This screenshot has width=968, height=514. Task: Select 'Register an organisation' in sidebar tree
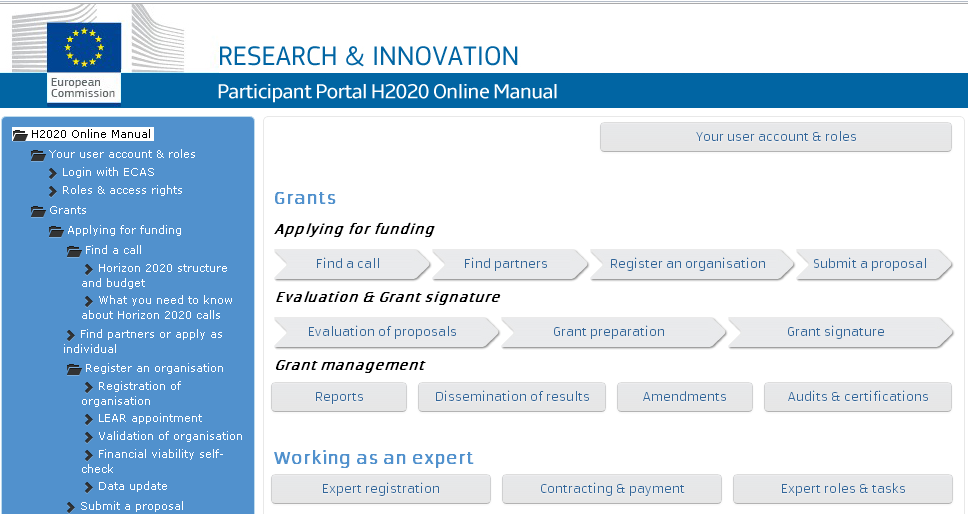pyautogui.click(x=154, y=368)
